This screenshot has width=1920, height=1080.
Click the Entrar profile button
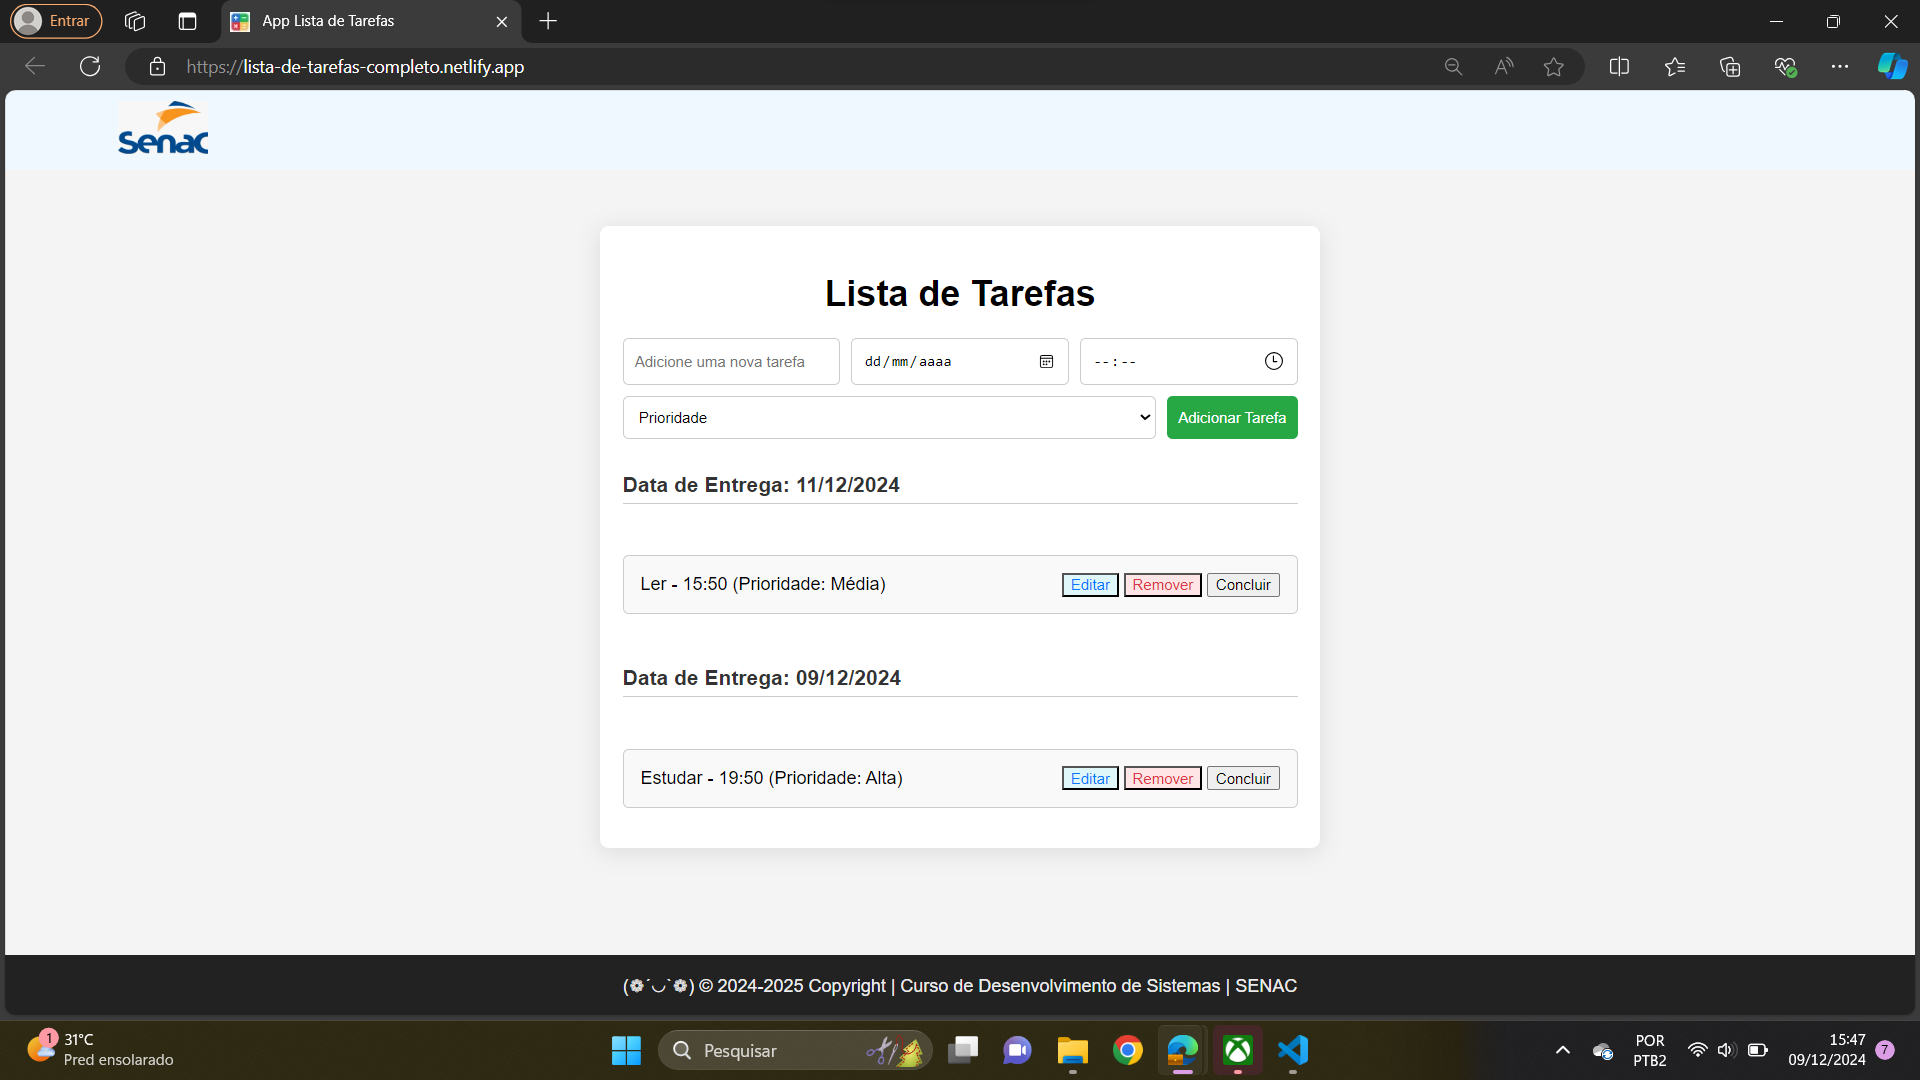tap(56, 21)
